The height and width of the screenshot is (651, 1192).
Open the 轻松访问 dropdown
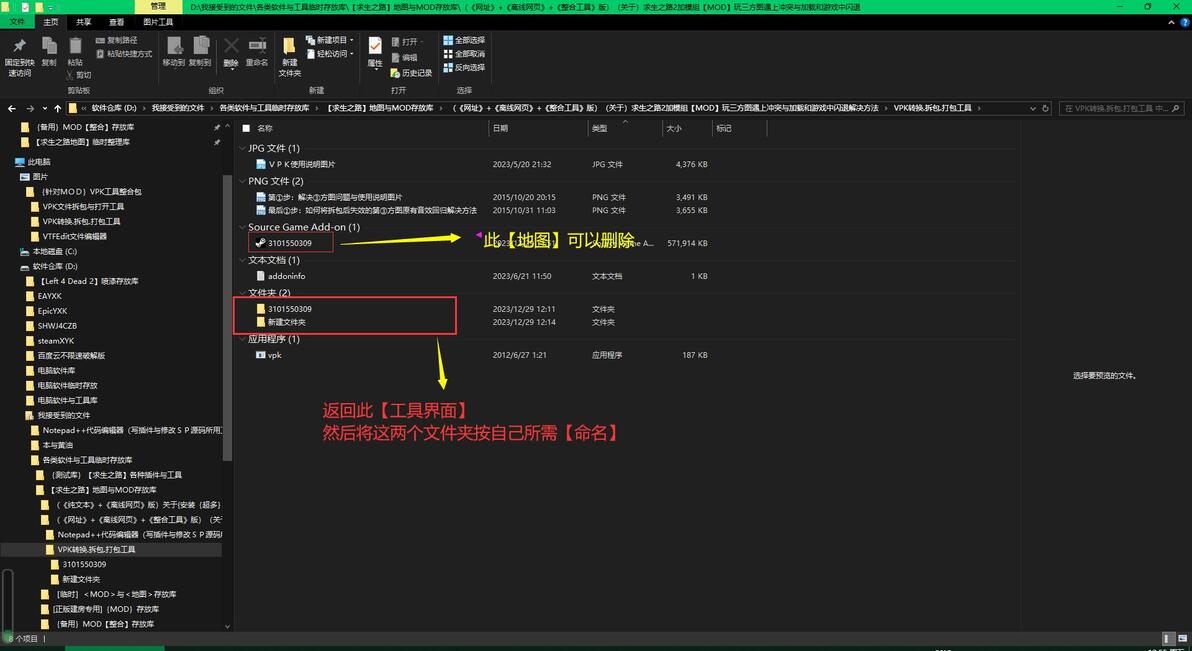[x=329, y=54]
